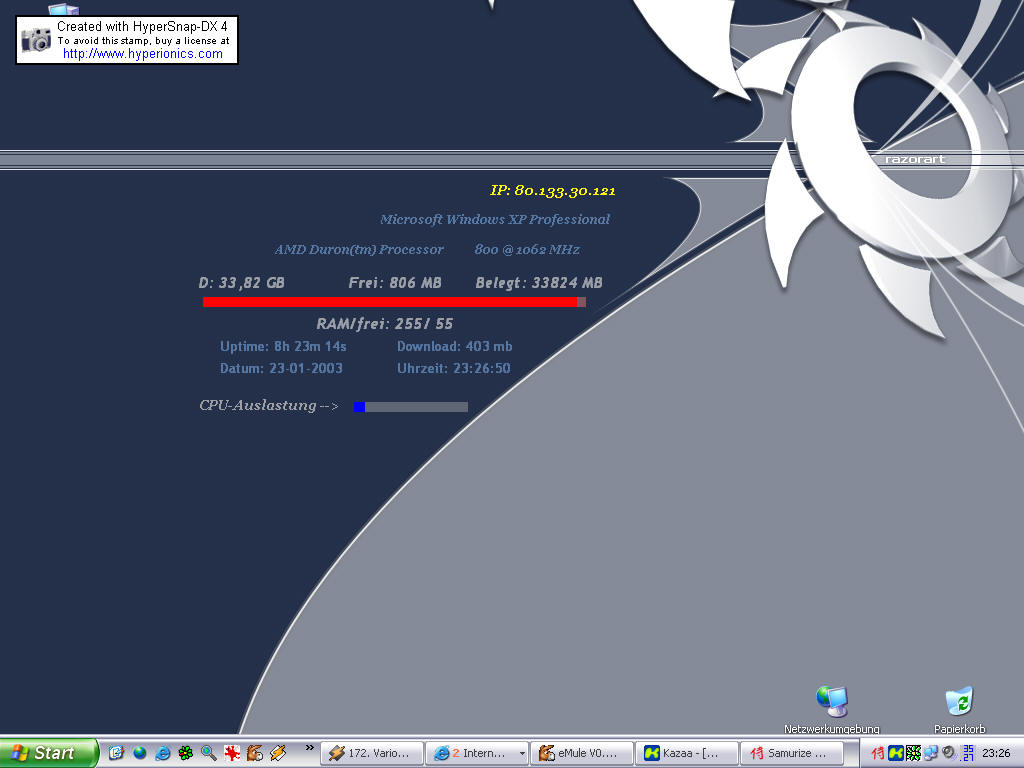Click Kazaa tray icon
Viewport: 1024px width, 768px height.
896,754
